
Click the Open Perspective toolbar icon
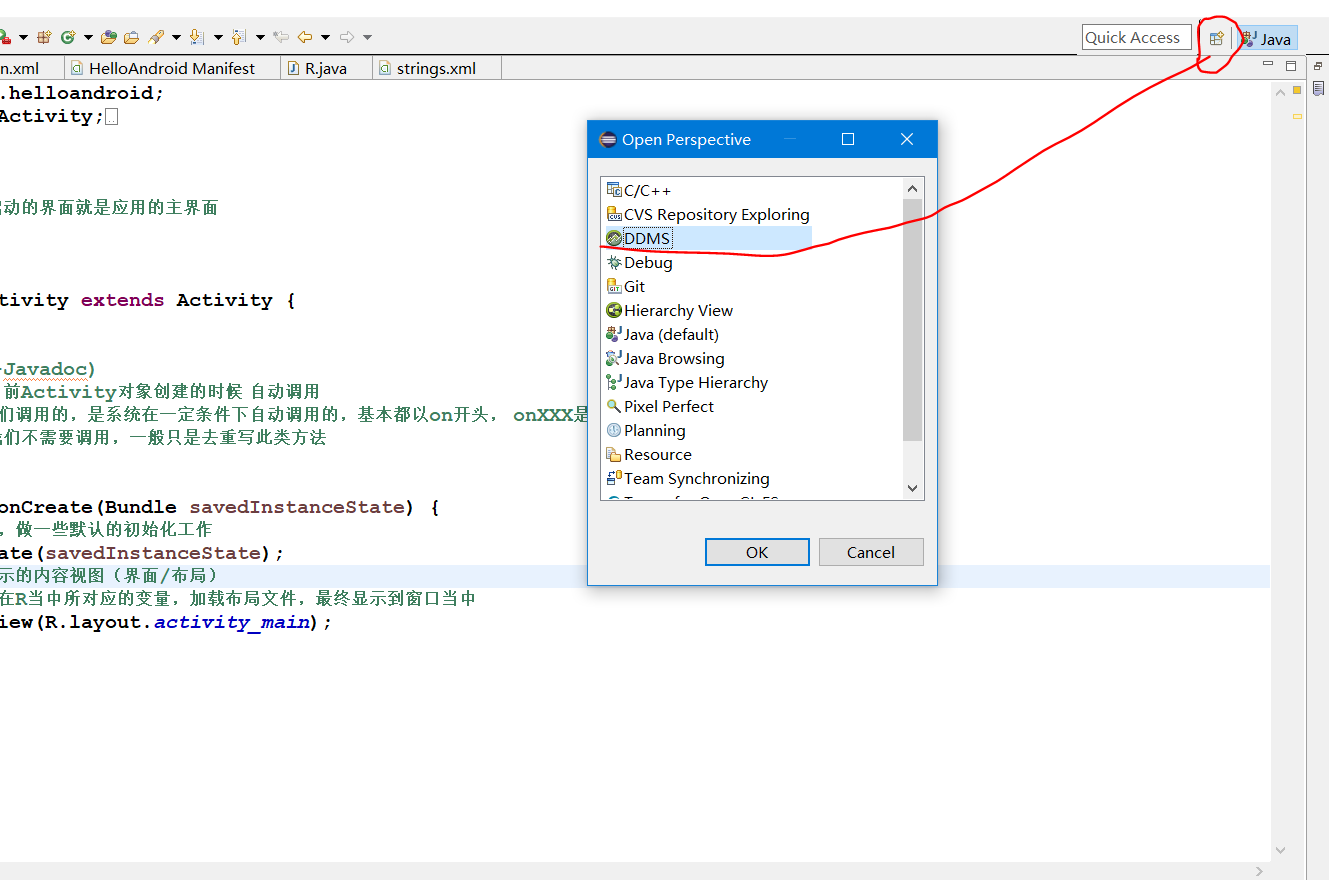pyautogui.click(x=1216, y=38)
